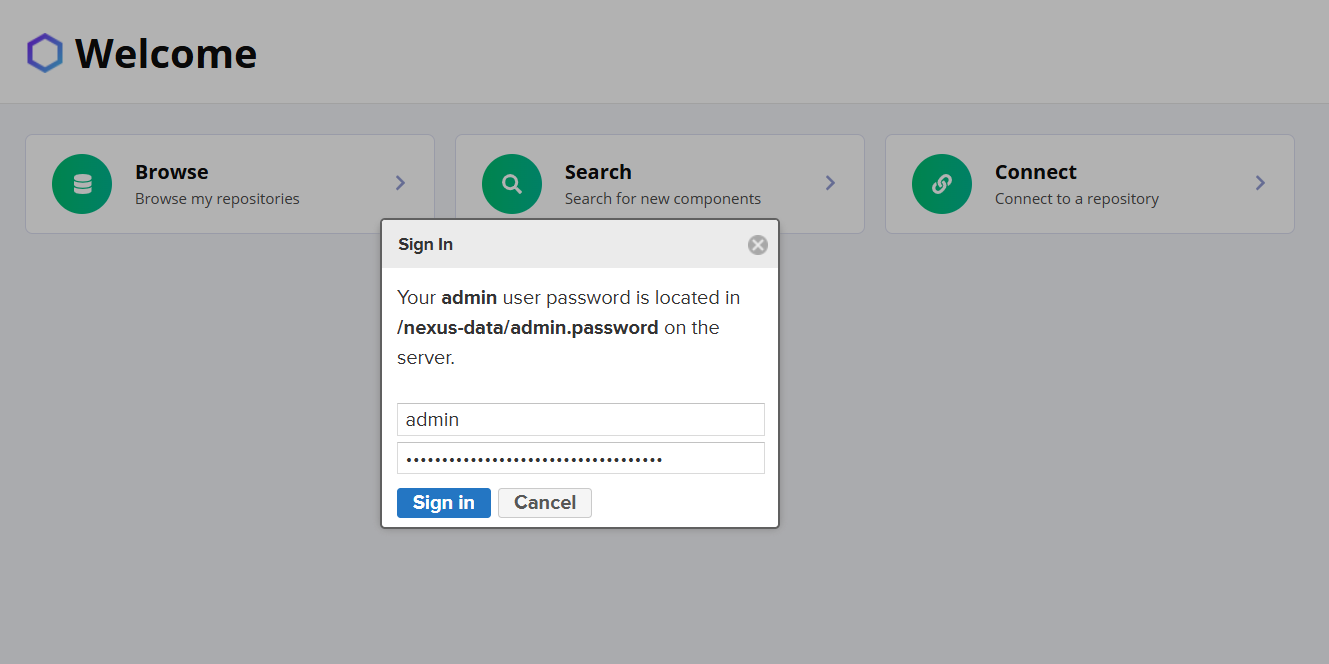1329x664 pixels.
Task: Select 'Search for new components' description text
Action: (663, 199)
